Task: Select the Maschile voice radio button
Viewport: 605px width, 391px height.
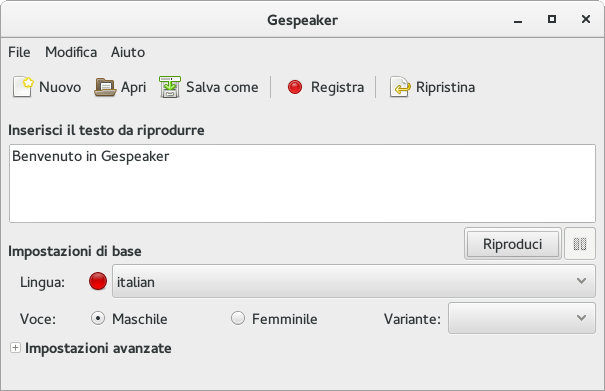Action: coord(98,318)
